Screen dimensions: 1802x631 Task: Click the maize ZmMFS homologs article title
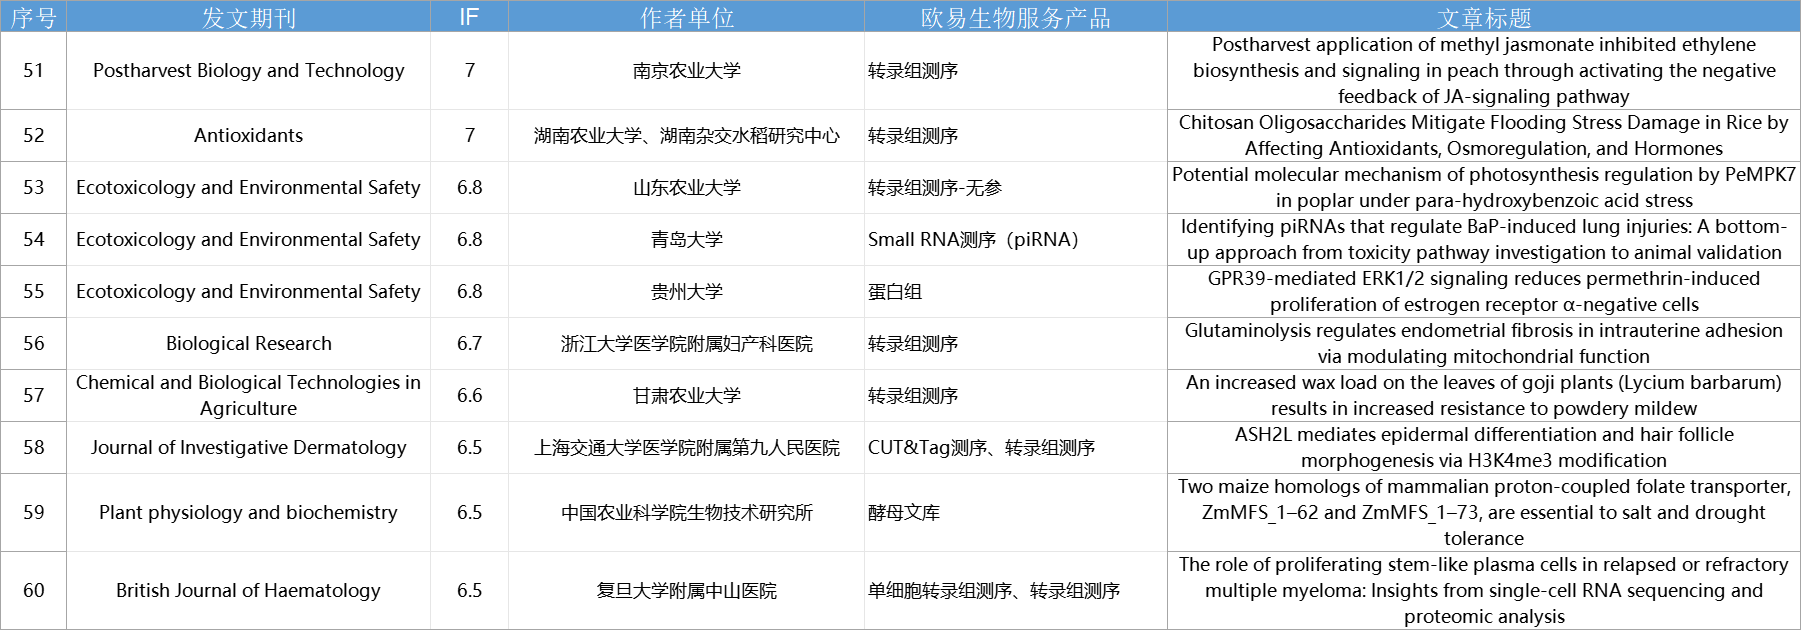click(x=1484, y=513)
